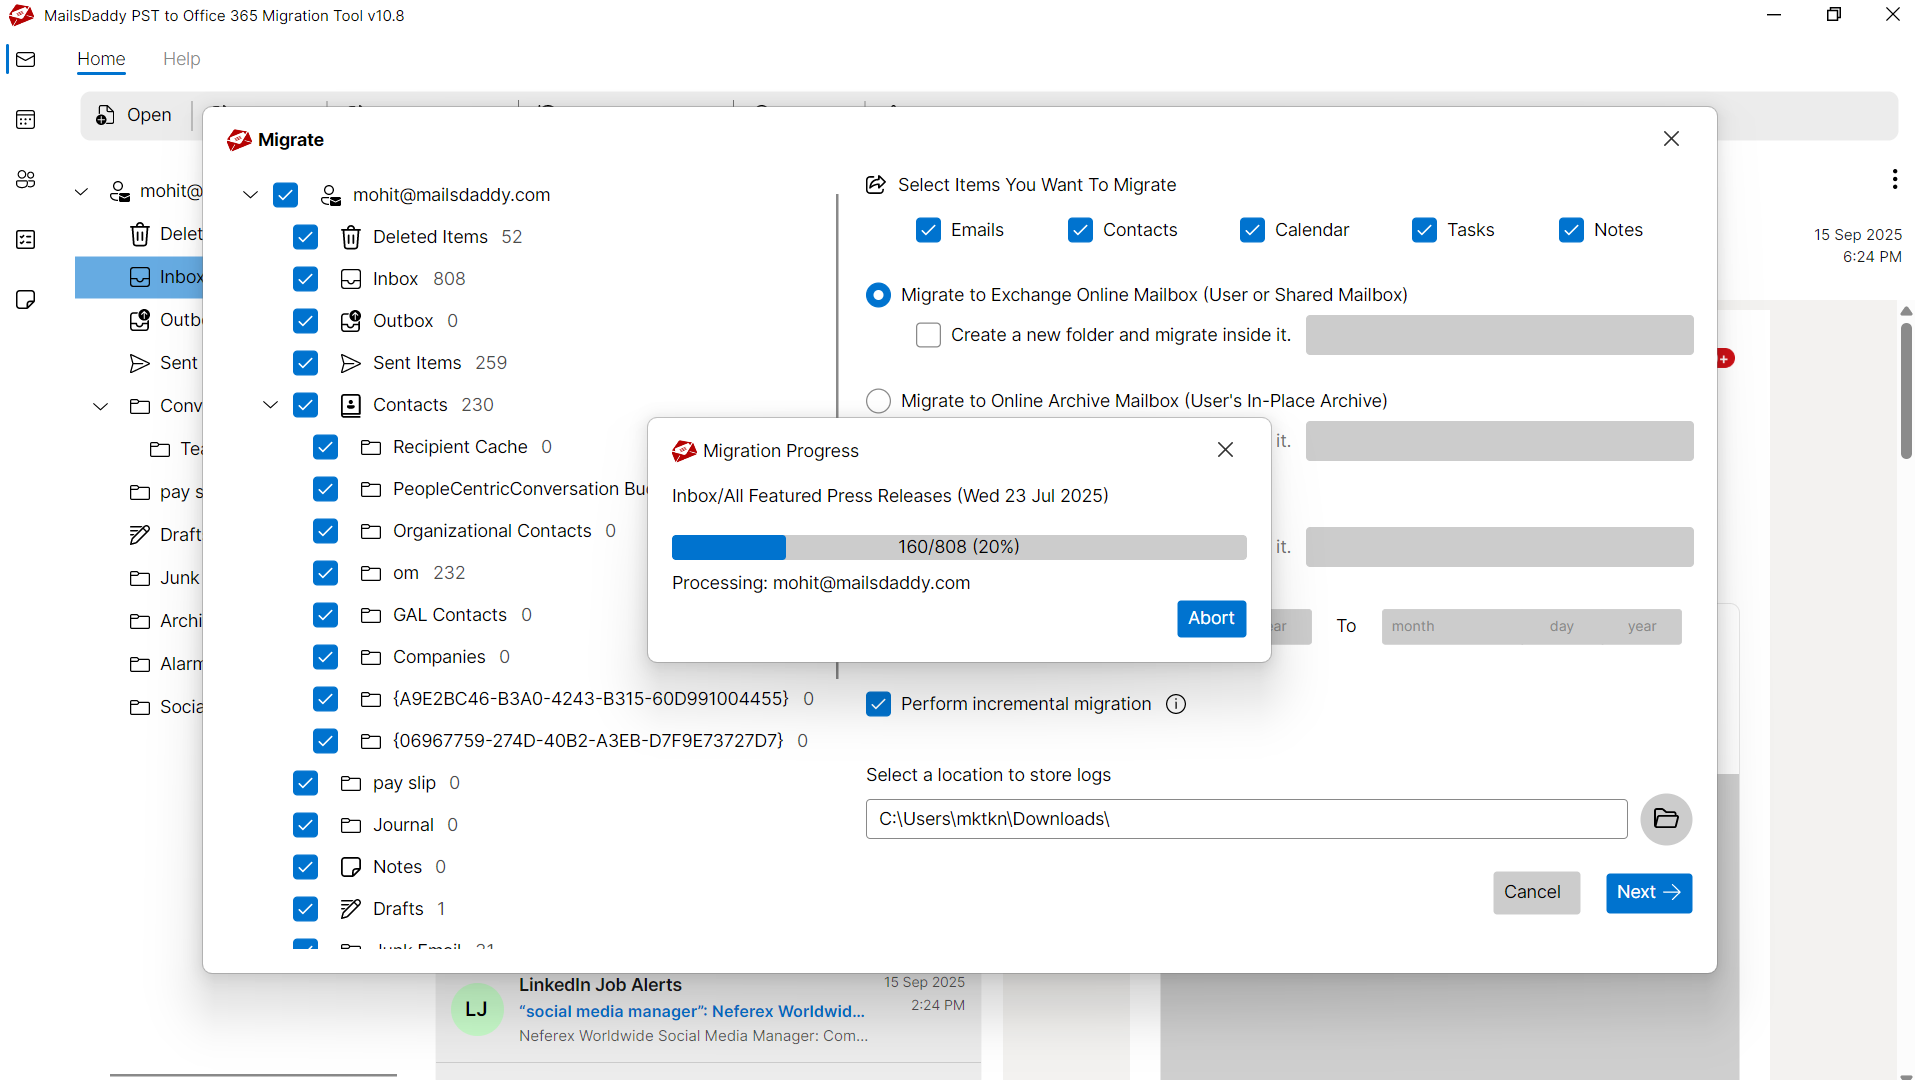Click the browse folder icon for logs location

(x=1666, y=819)
